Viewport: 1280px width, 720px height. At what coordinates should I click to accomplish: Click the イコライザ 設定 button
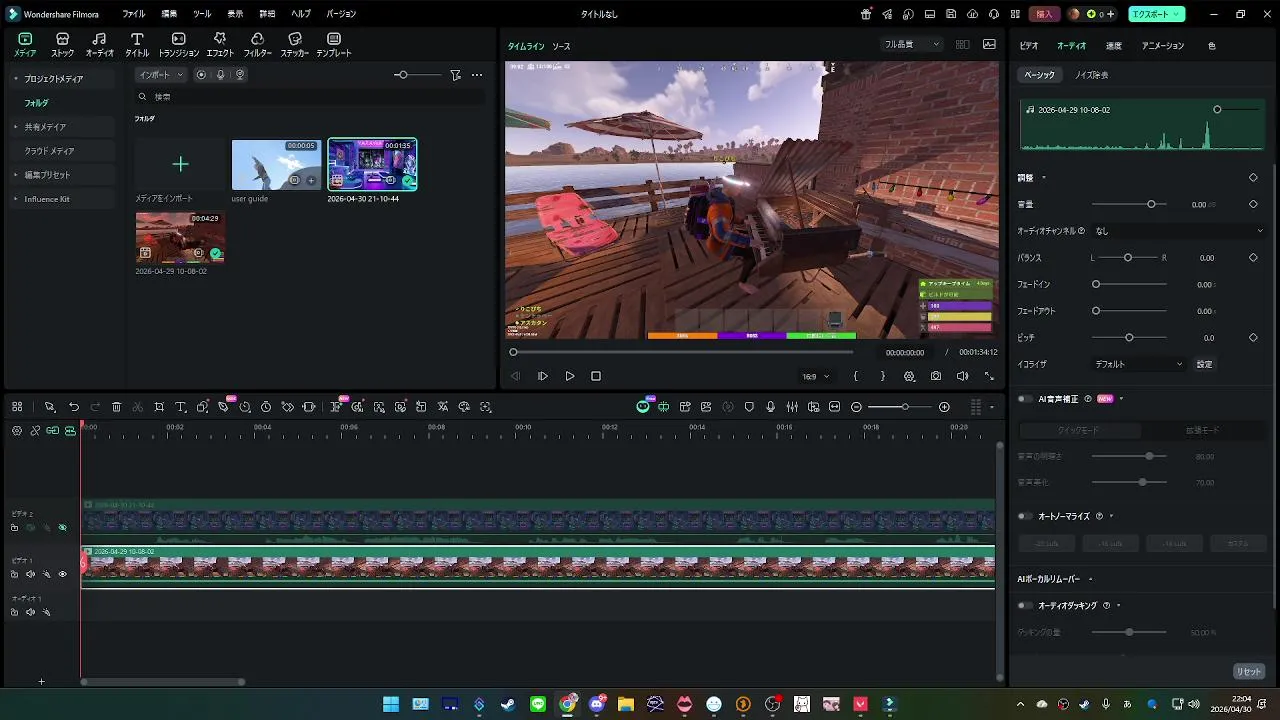(1204, 364)
